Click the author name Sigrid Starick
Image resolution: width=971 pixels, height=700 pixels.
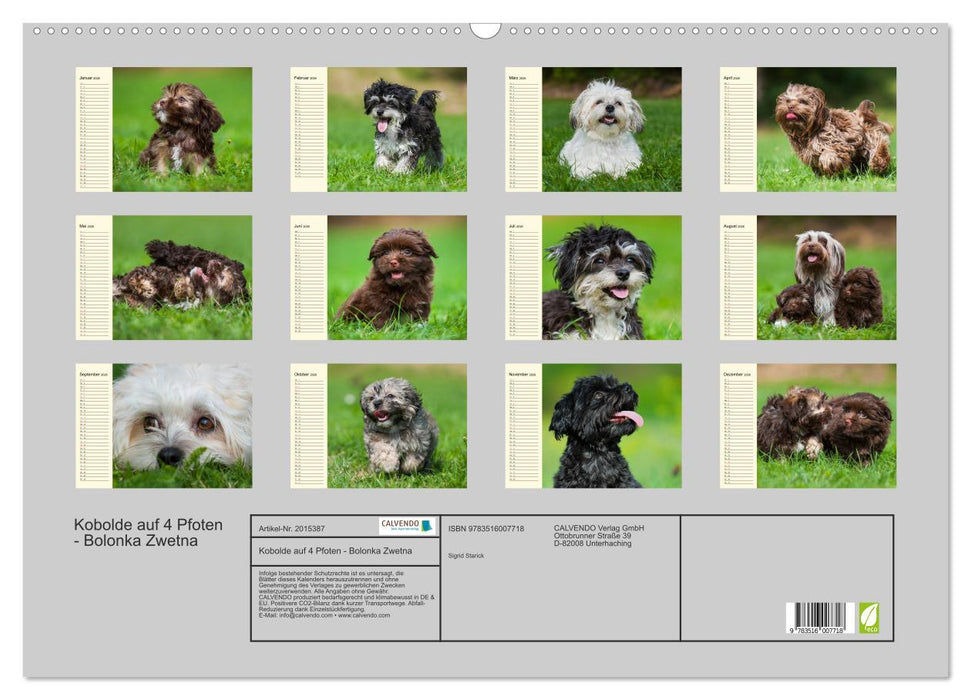[466, 555]
